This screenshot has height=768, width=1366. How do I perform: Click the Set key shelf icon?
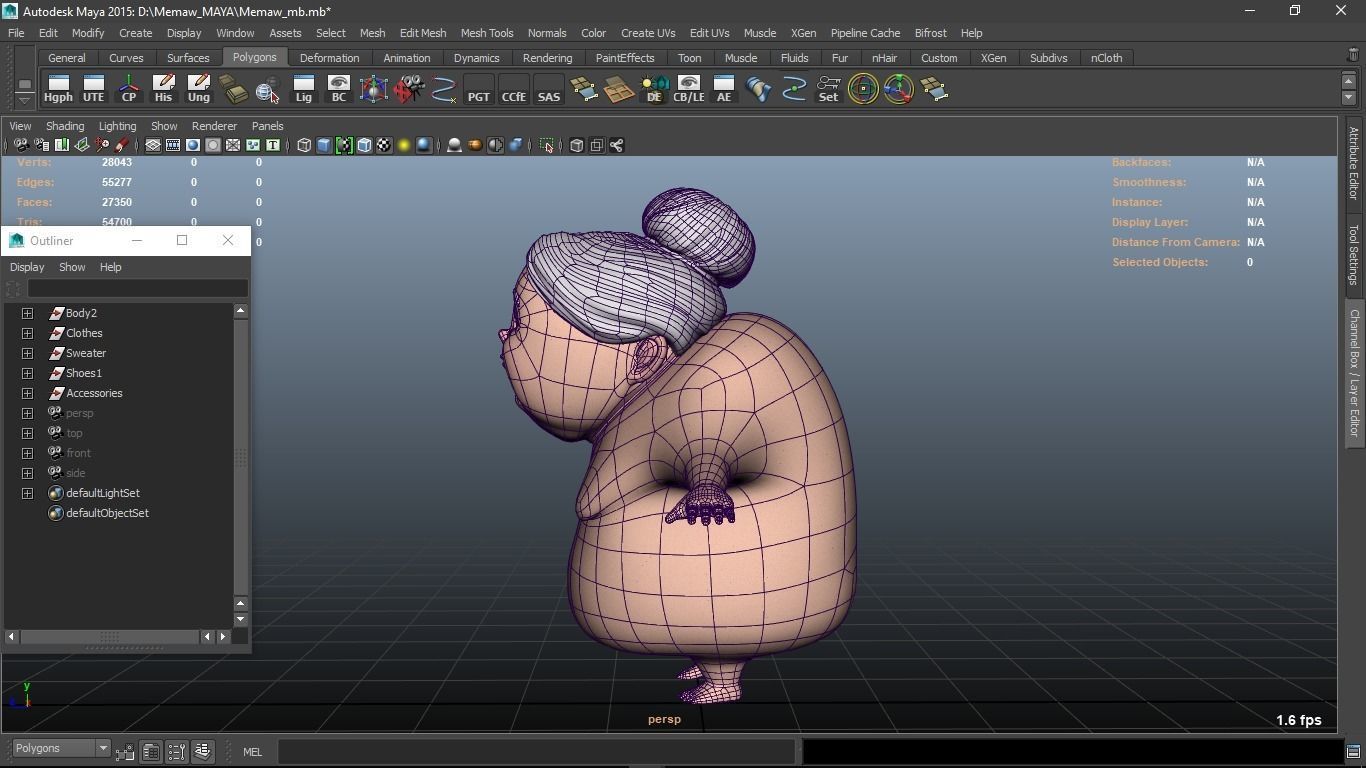[828, 89]
